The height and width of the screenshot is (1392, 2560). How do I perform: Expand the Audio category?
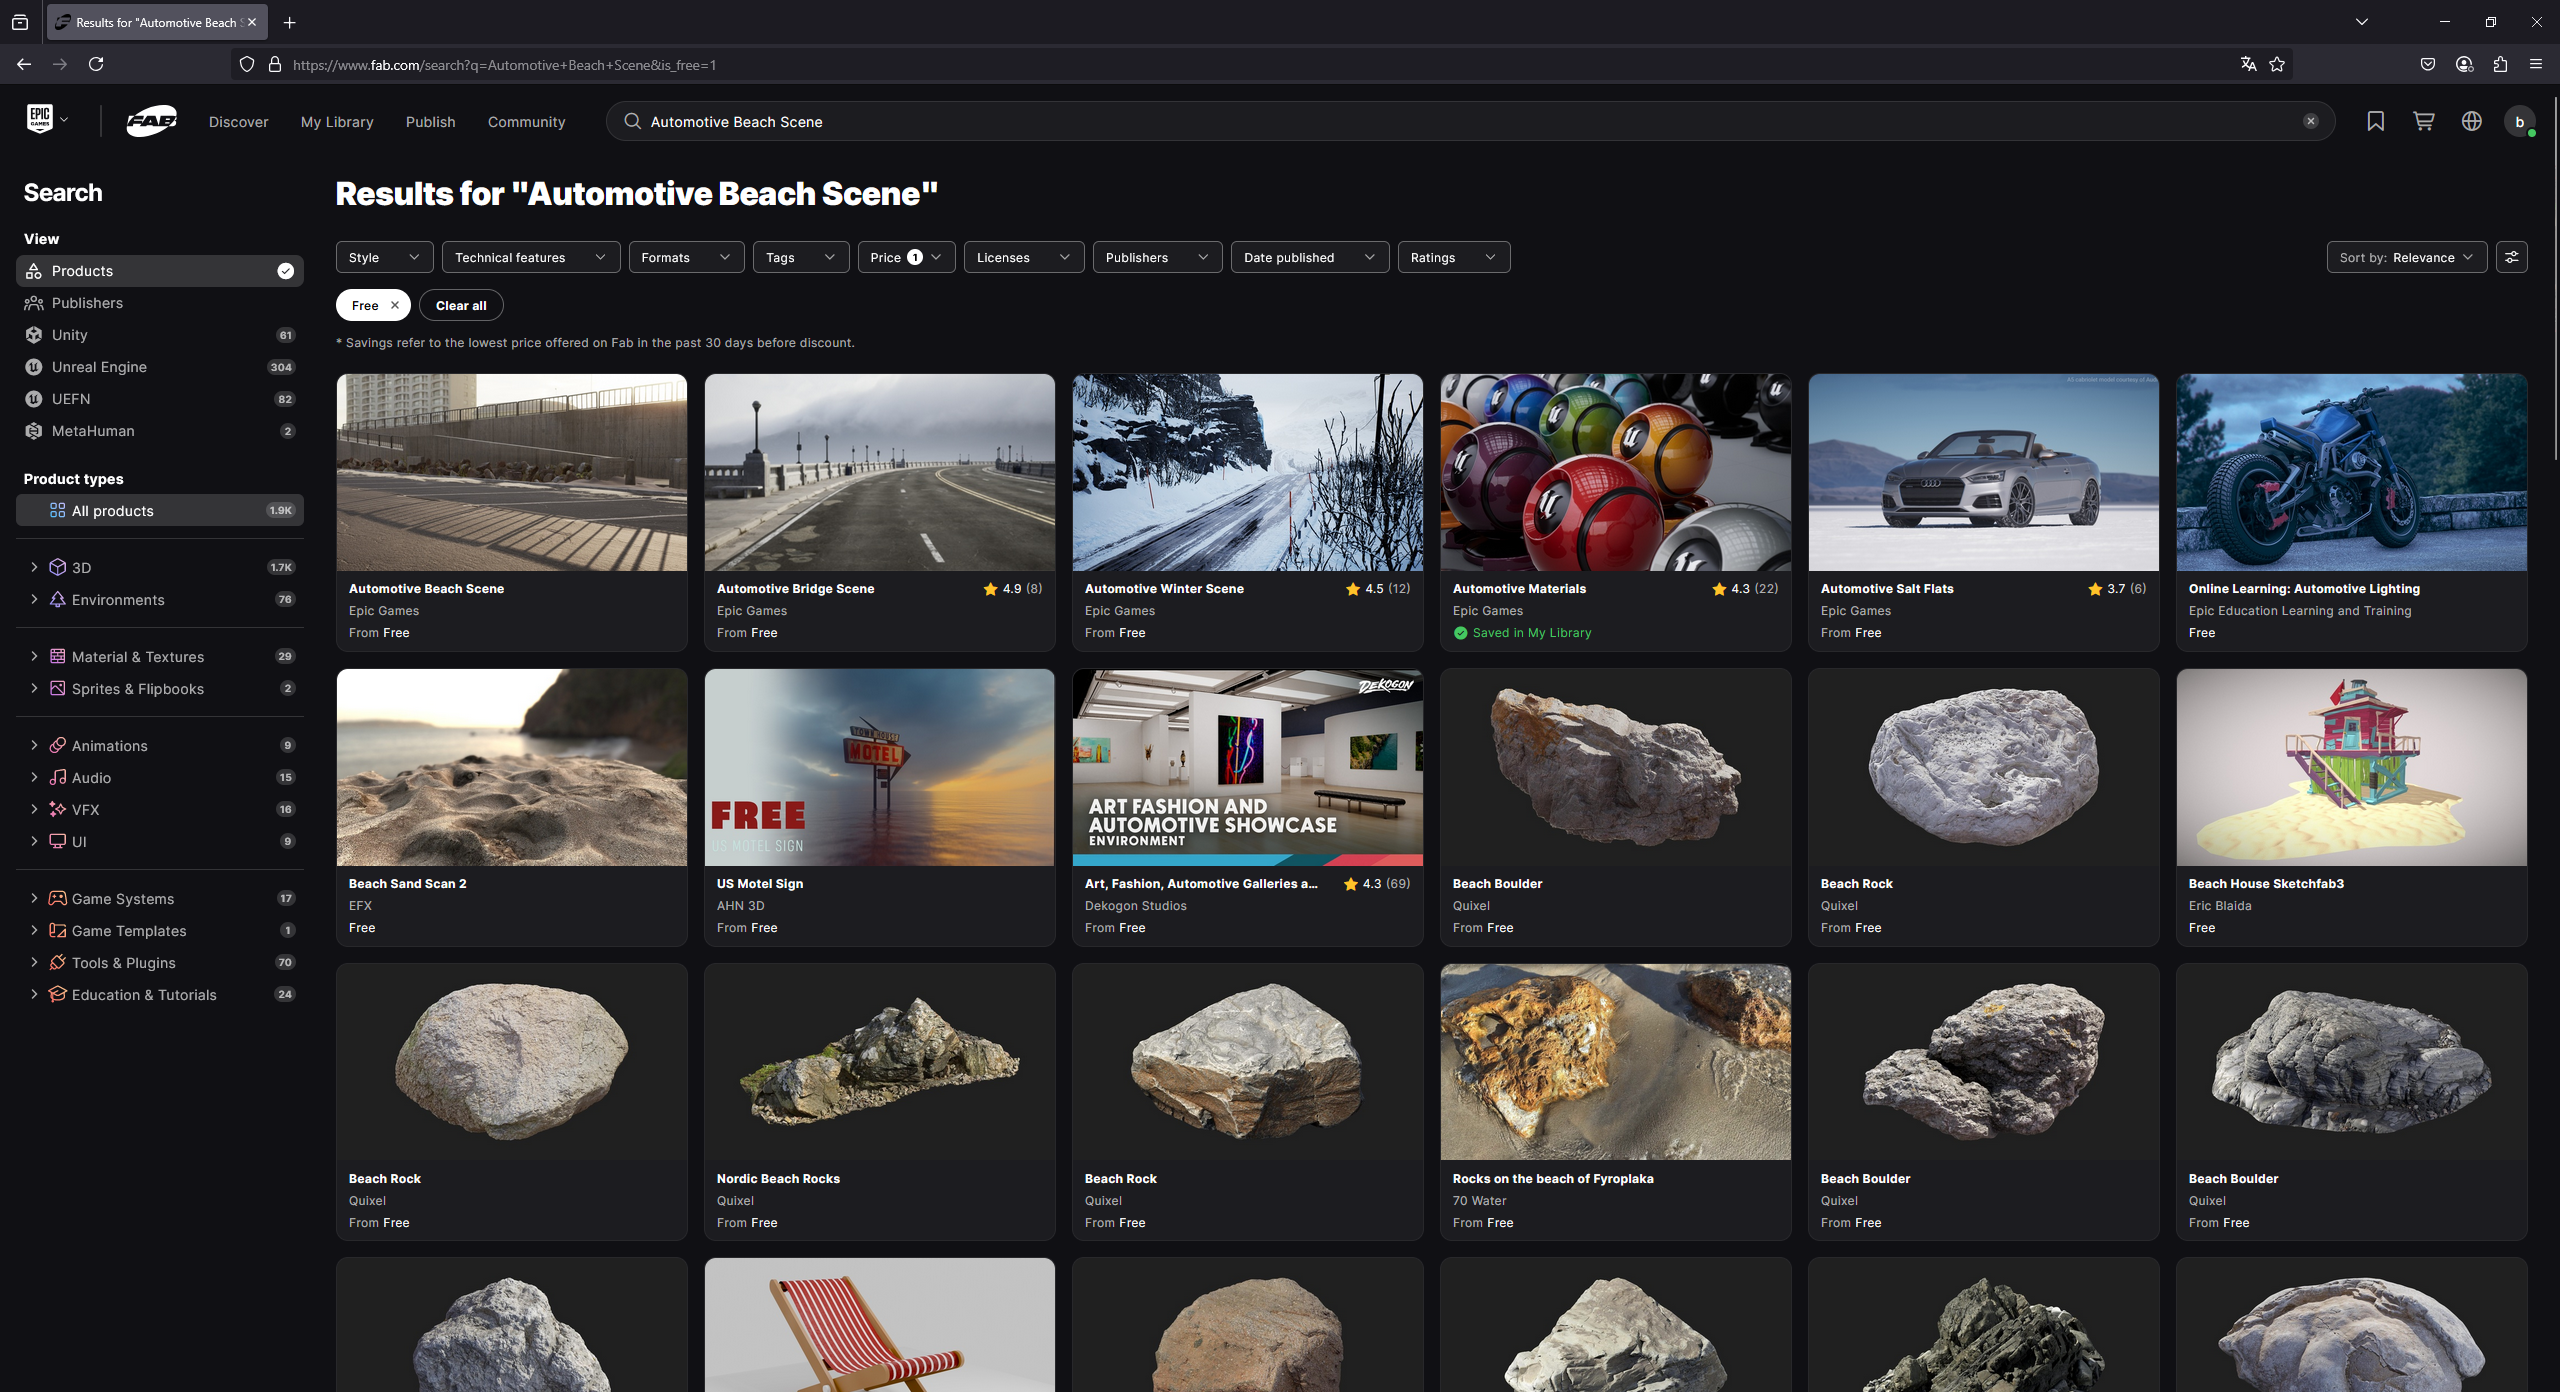(x=34, y=778)
